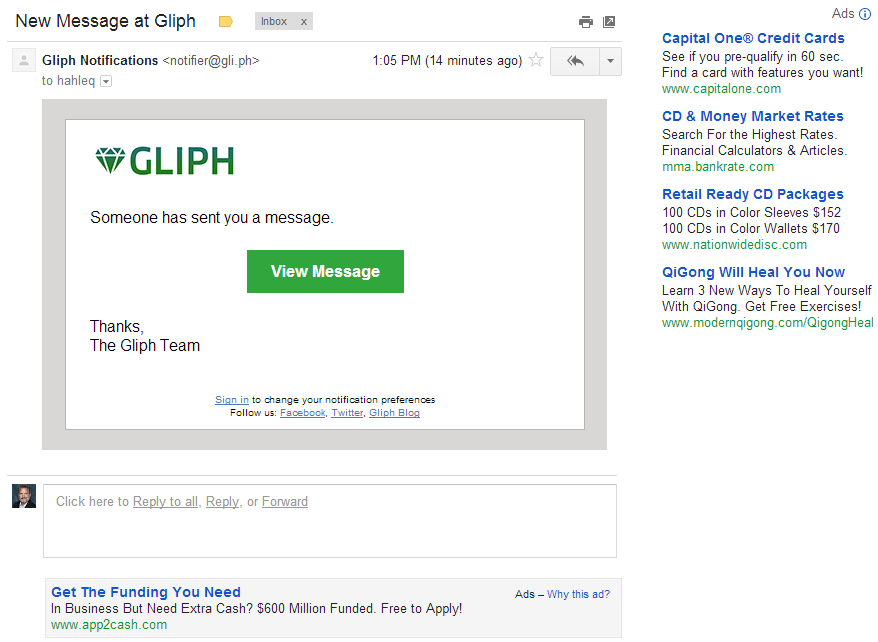Click the user profile photo thumbnail
878x642 pixels.
(x=24, y=496)
